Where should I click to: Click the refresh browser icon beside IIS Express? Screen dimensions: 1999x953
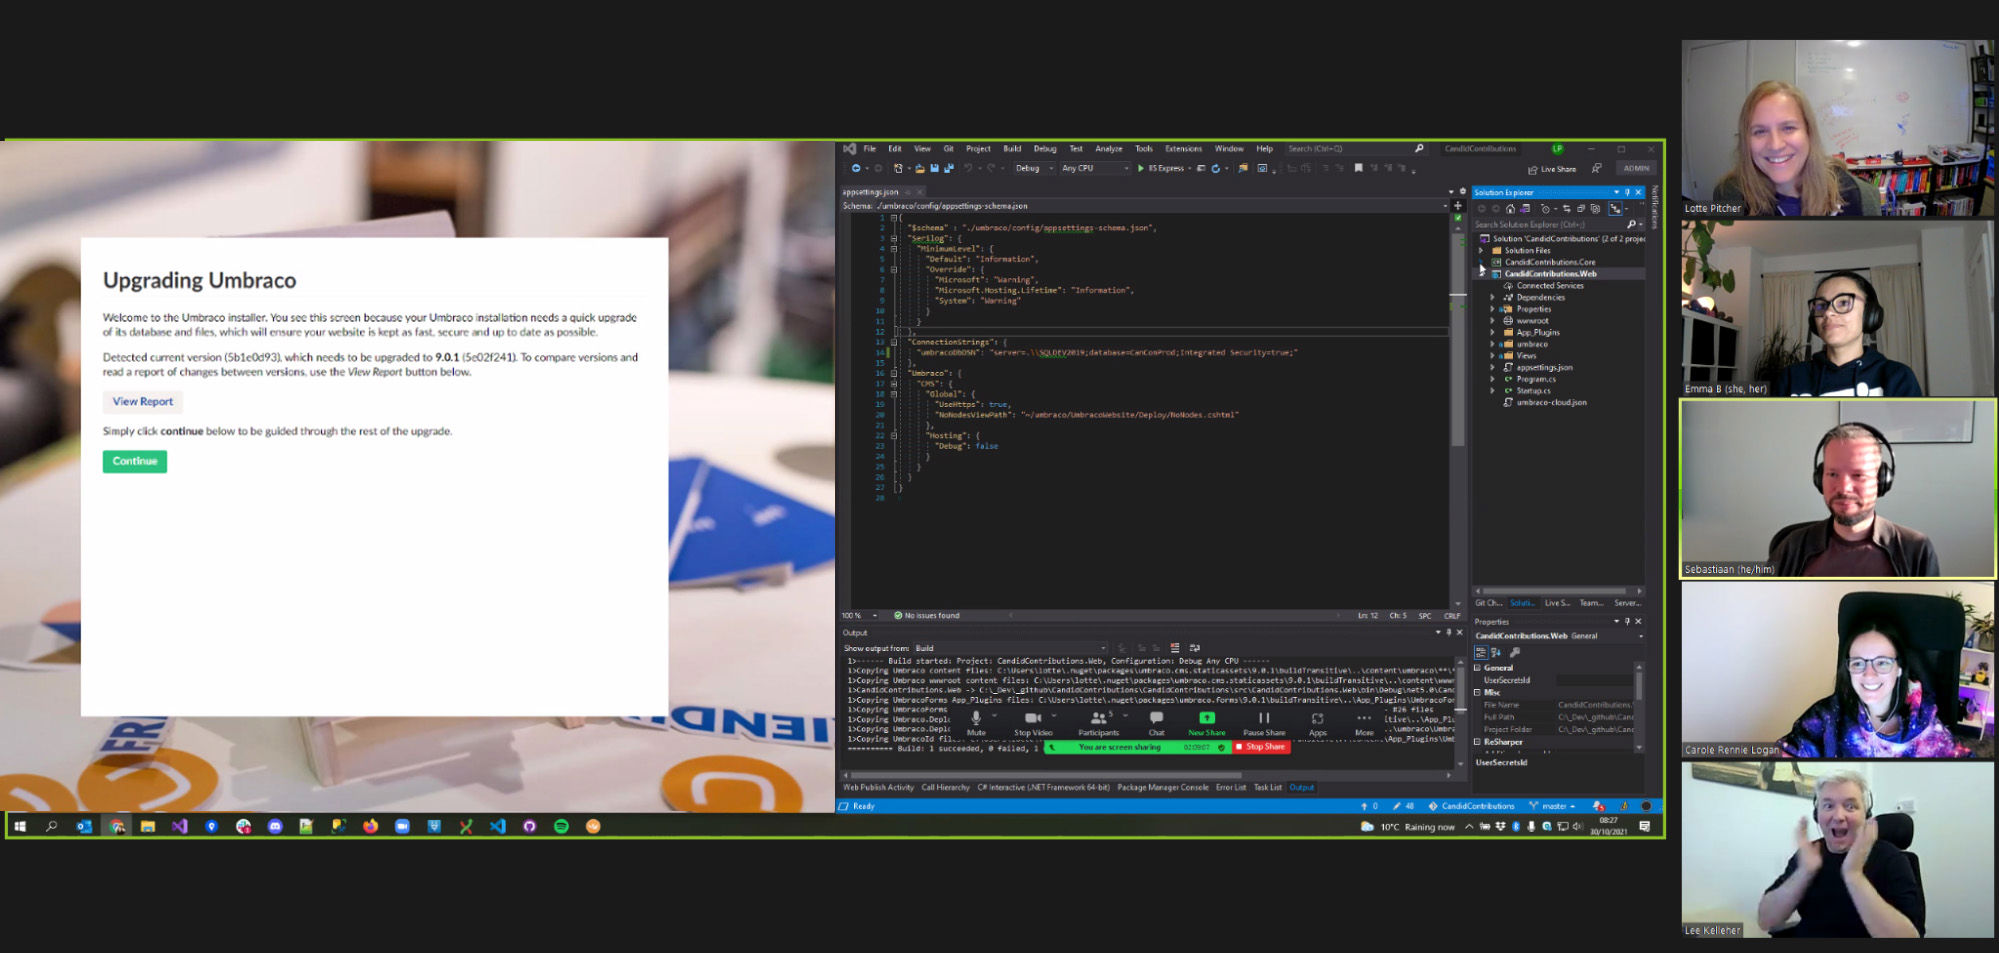point(1216,168)
